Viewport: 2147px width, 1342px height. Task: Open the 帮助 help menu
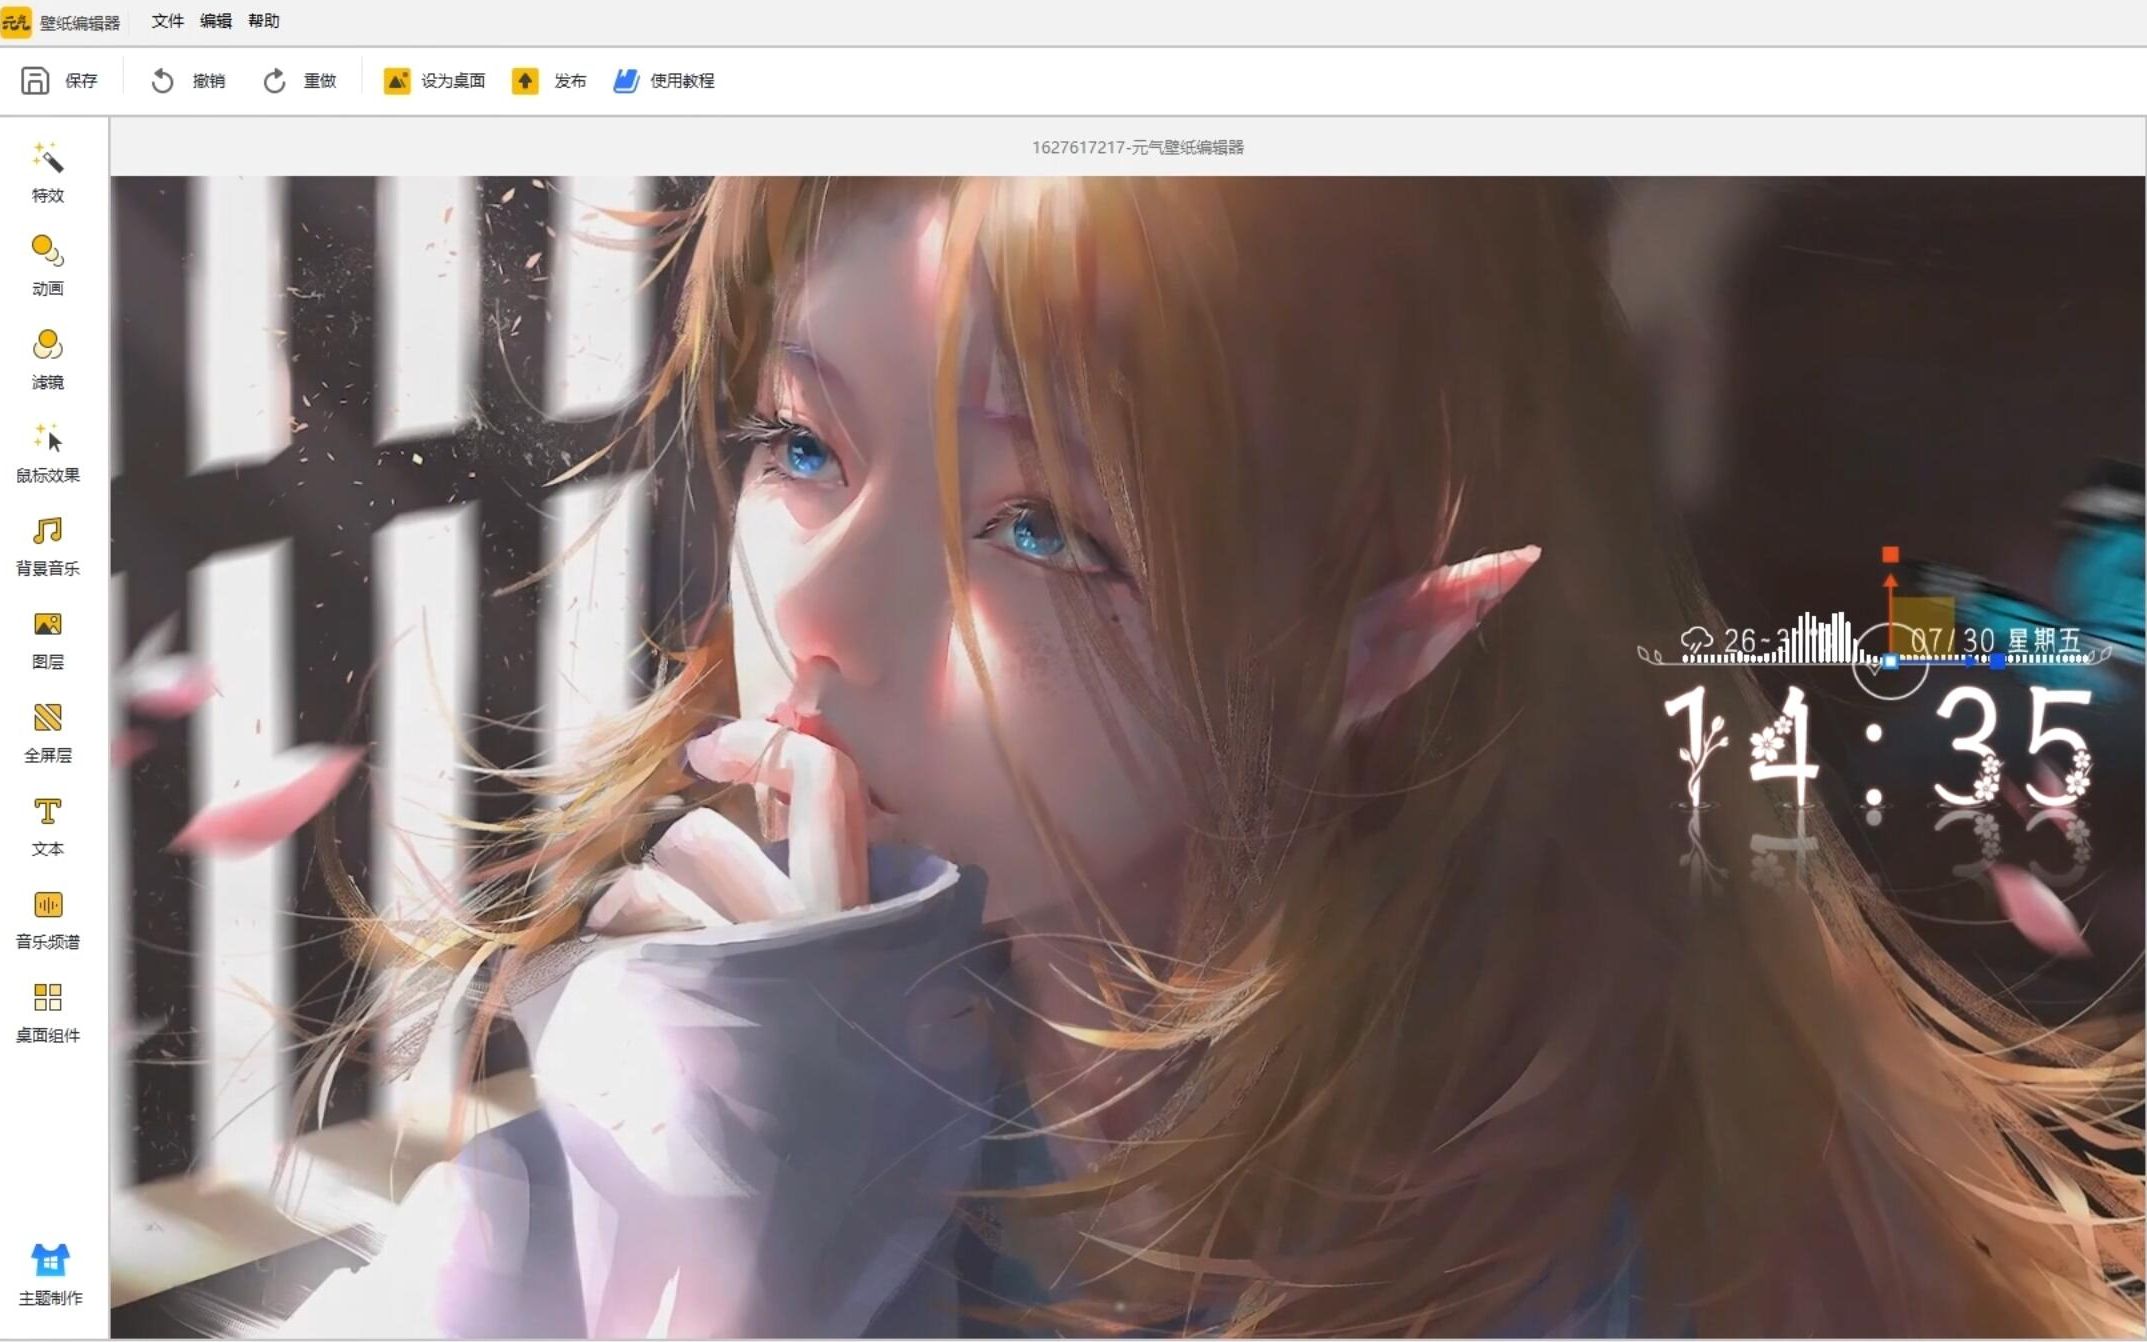coord(263,21)
